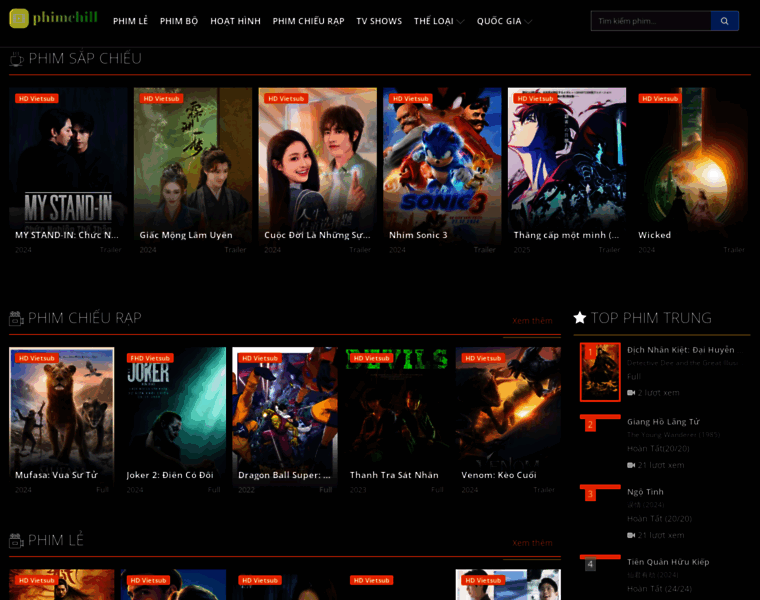Click the FHD Vietsub badge on Joker 2
The width and height of the screenshot is (760, 600).
(150, 358)
